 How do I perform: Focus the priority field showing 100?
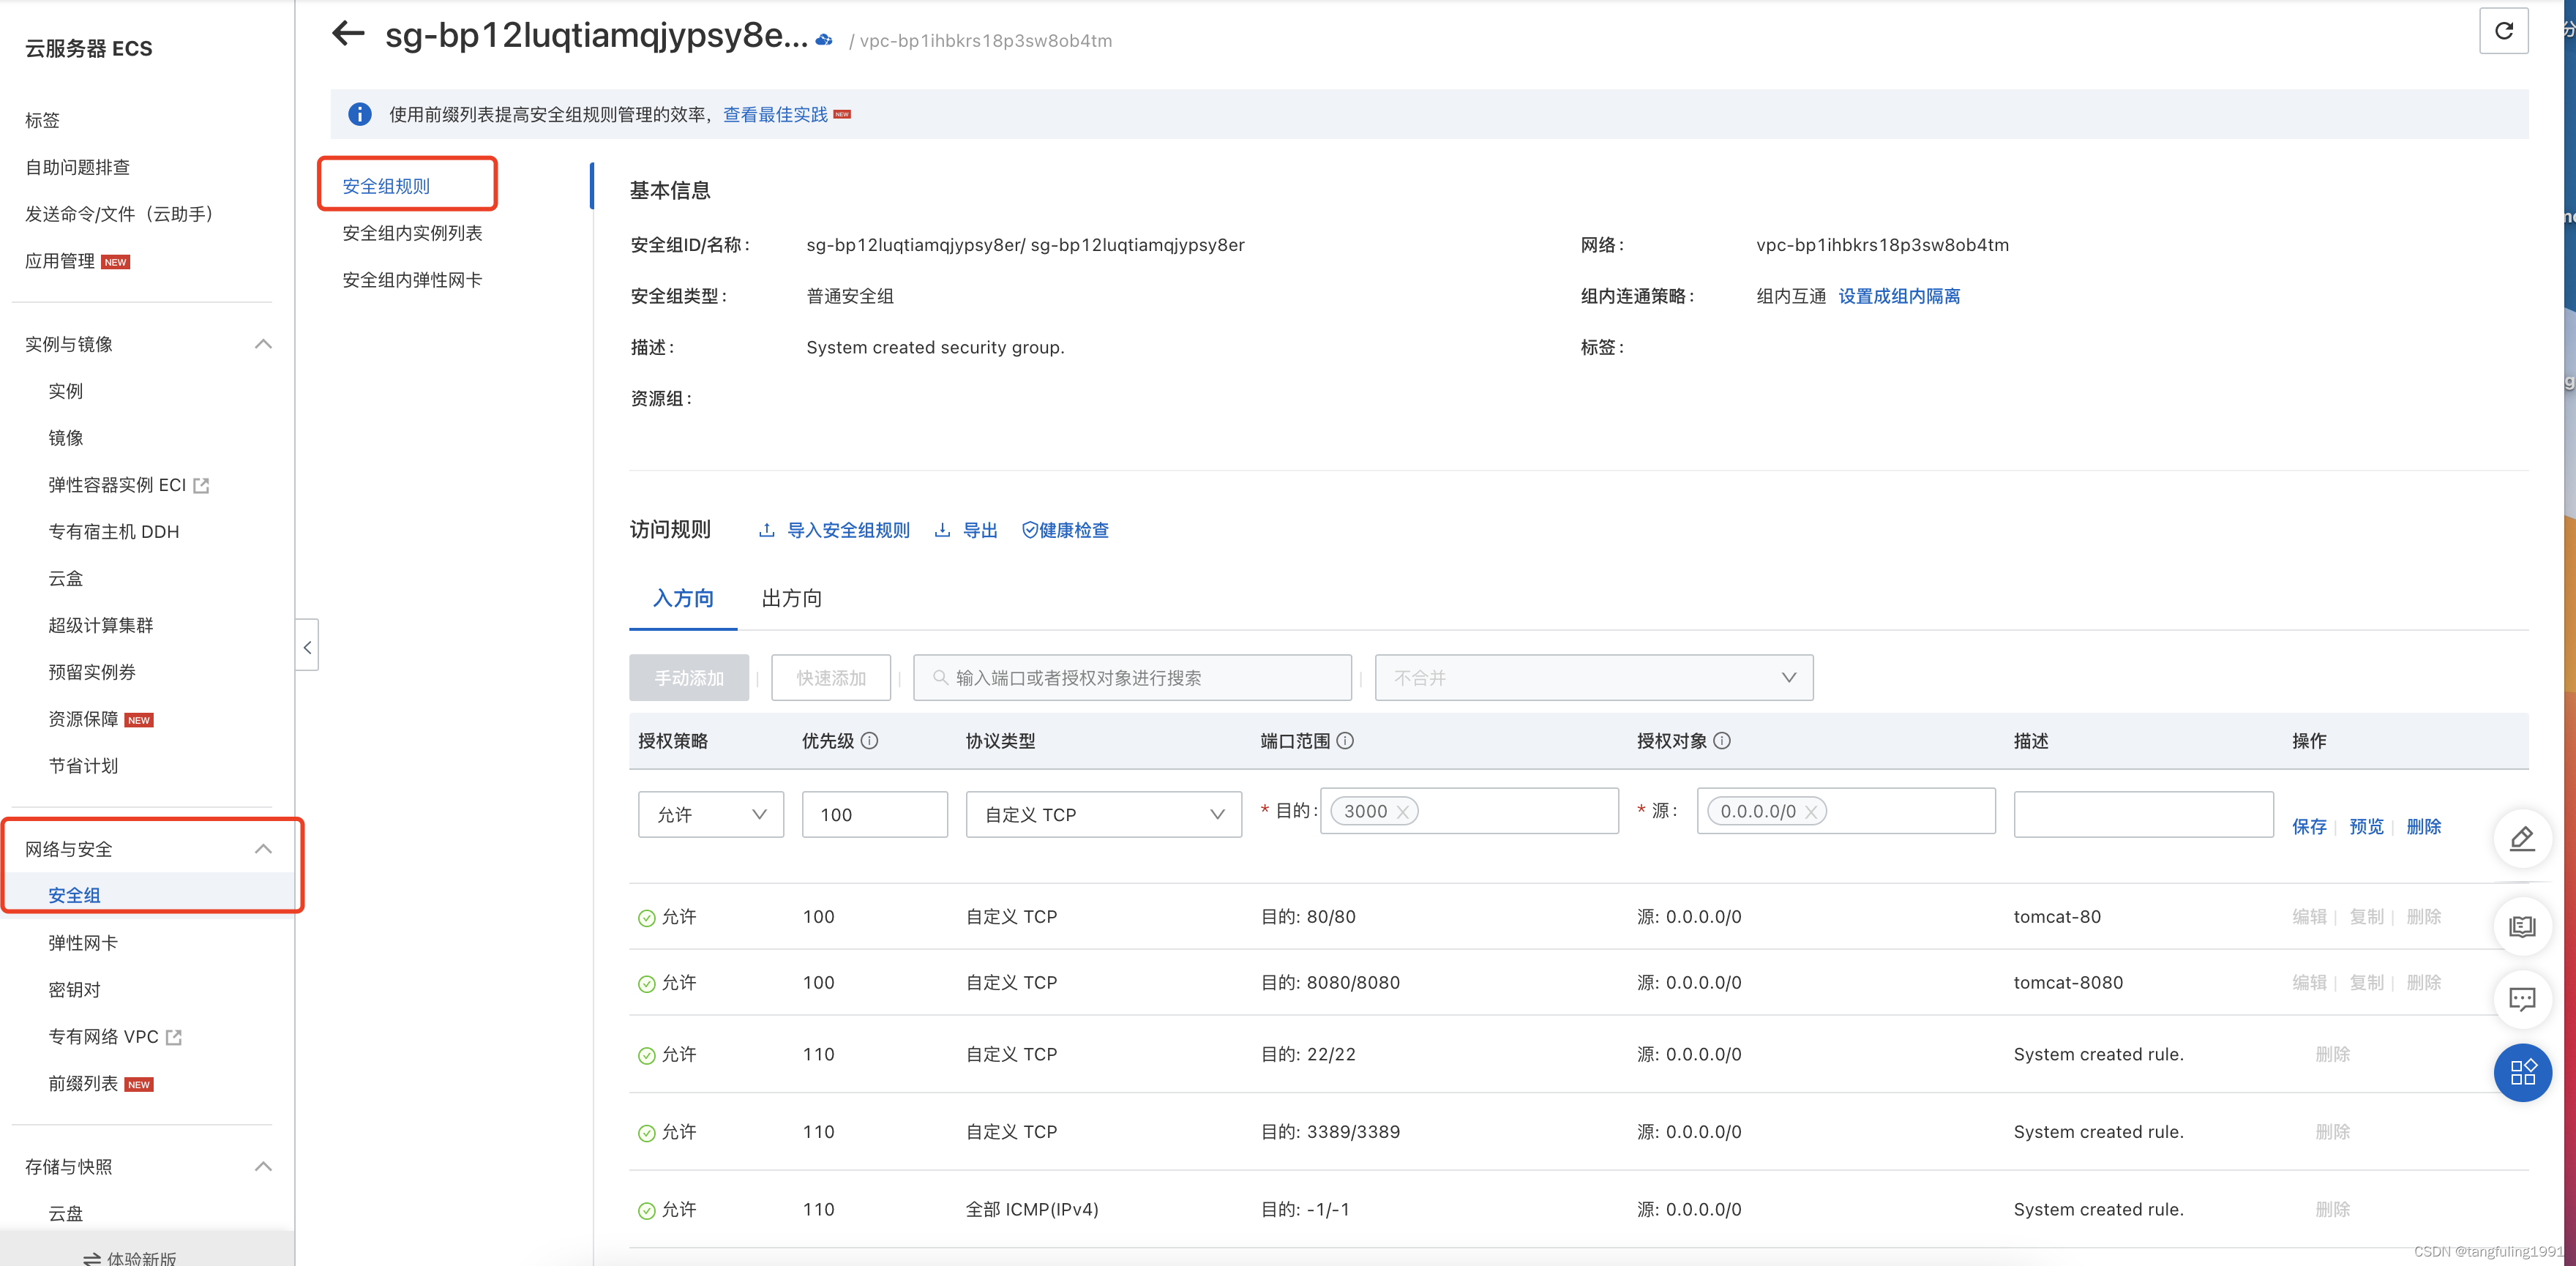tap(874, 814)
